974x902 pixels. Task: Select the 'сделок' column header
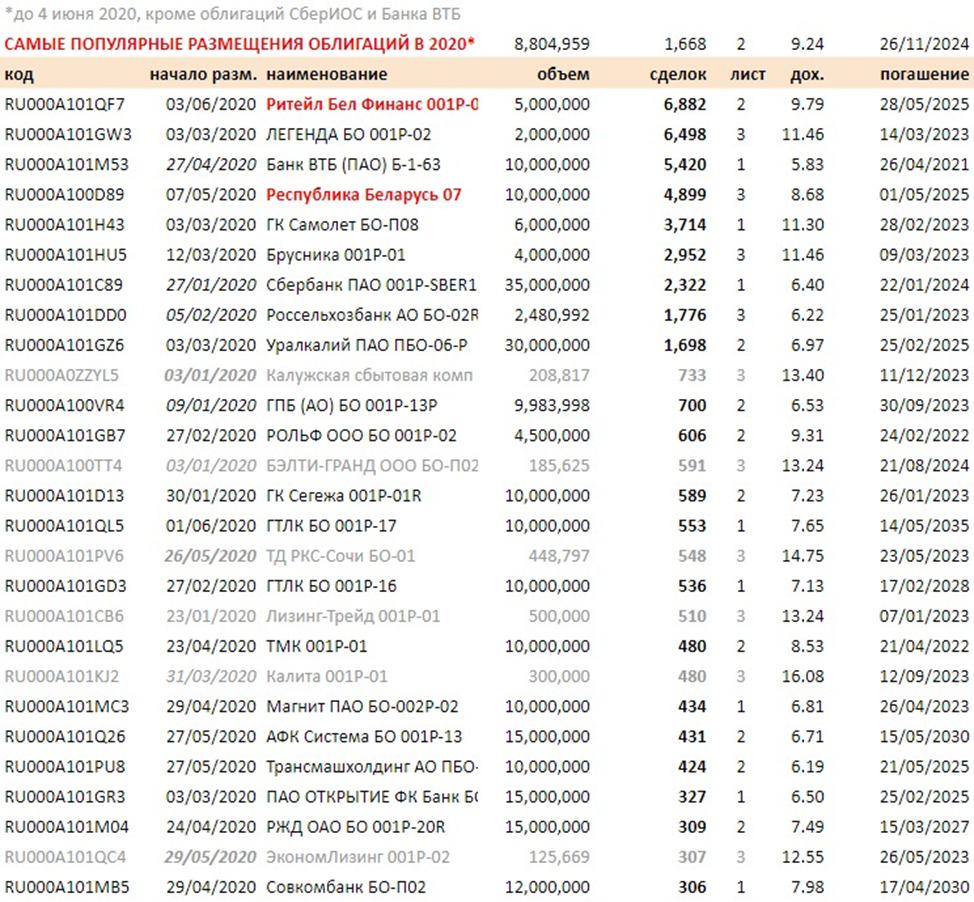click(x=677, y=74)
